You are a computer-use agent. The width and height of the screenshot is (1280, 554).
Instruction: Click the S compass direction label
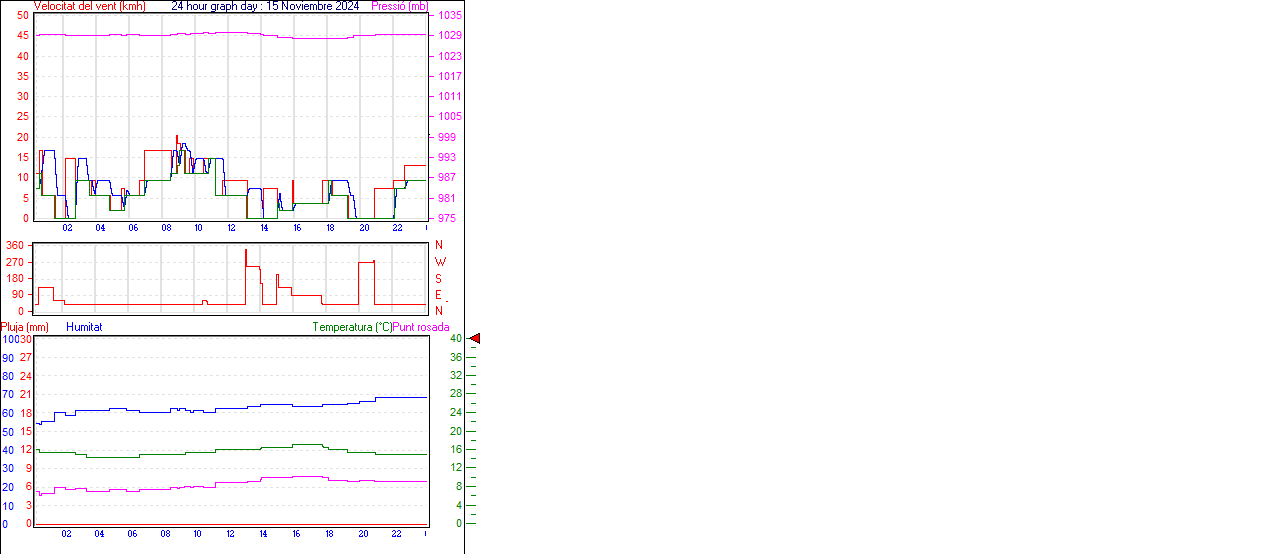438,279
